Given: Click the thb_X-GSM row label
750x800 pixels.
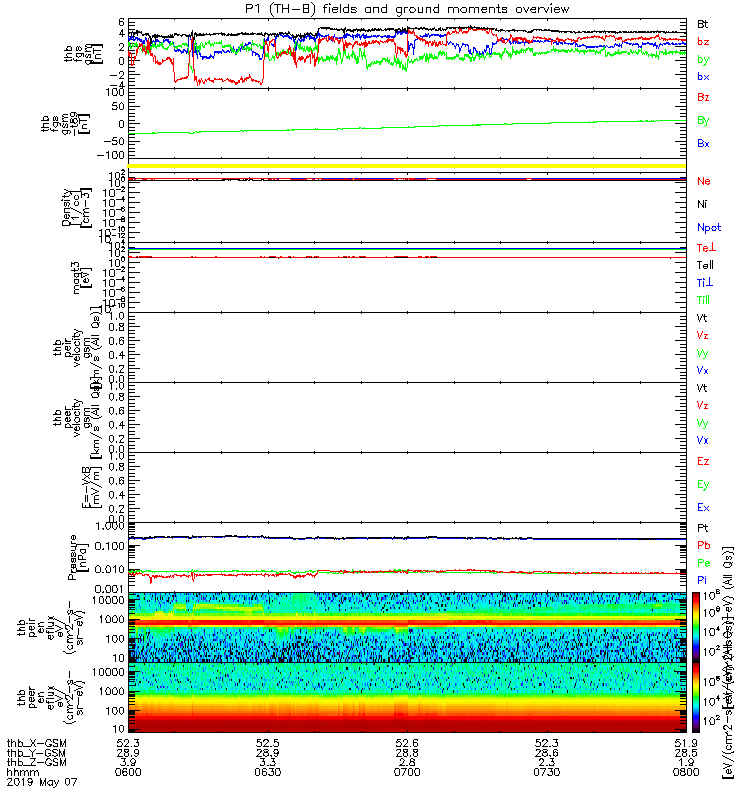Looking at the screenshot, I should (x=37, y=743).
